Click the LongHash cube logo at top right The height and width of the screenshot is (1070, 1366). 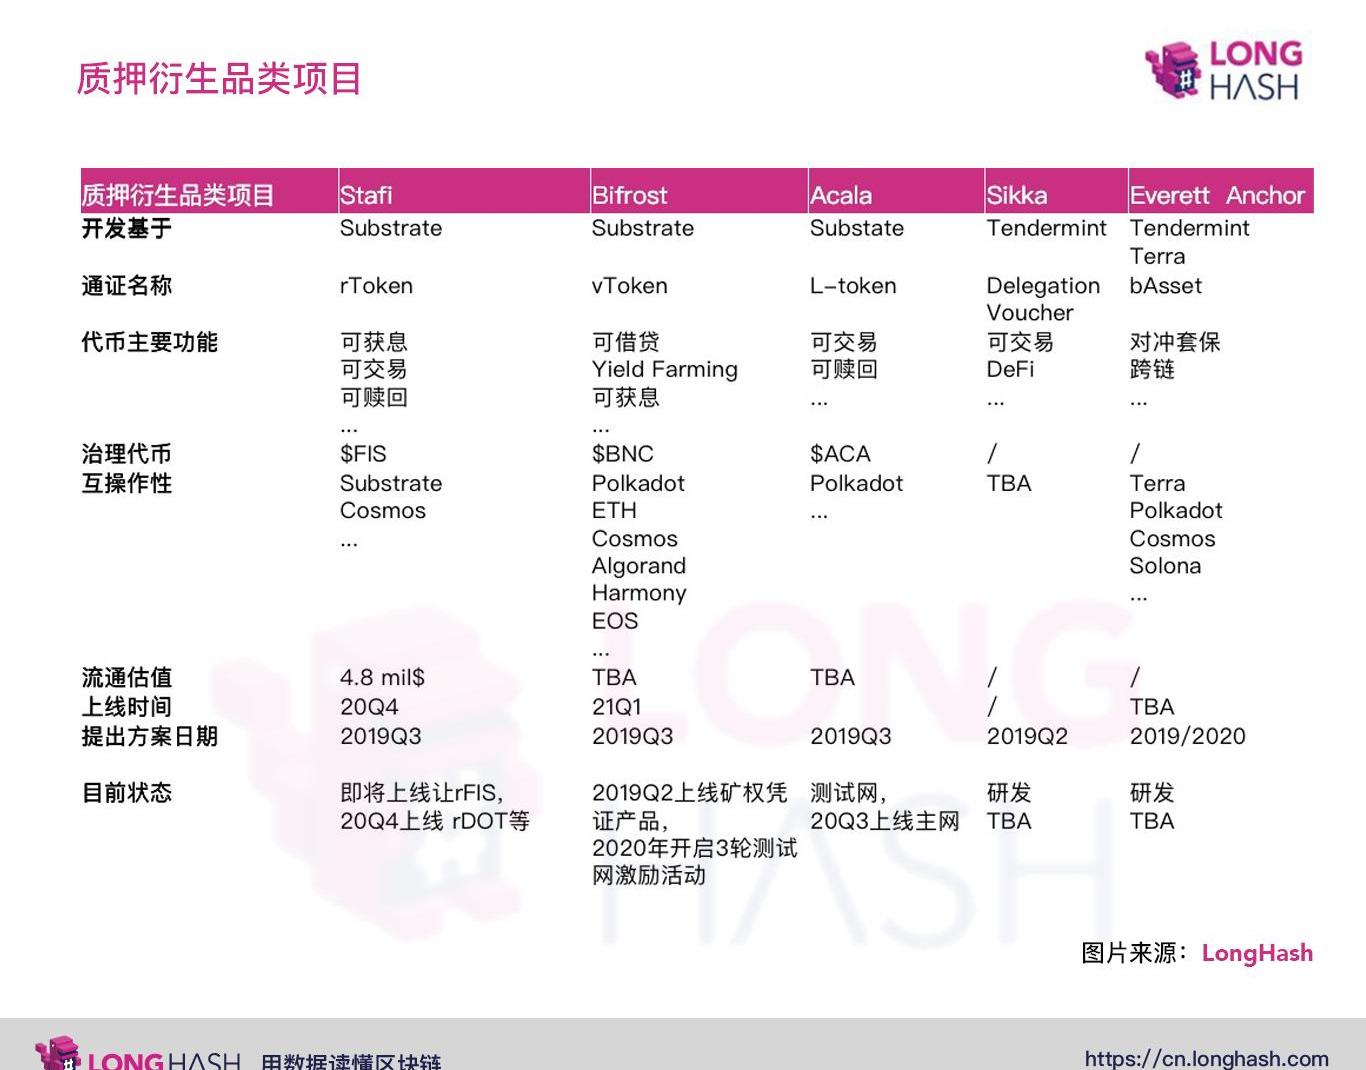(1172, 69)
